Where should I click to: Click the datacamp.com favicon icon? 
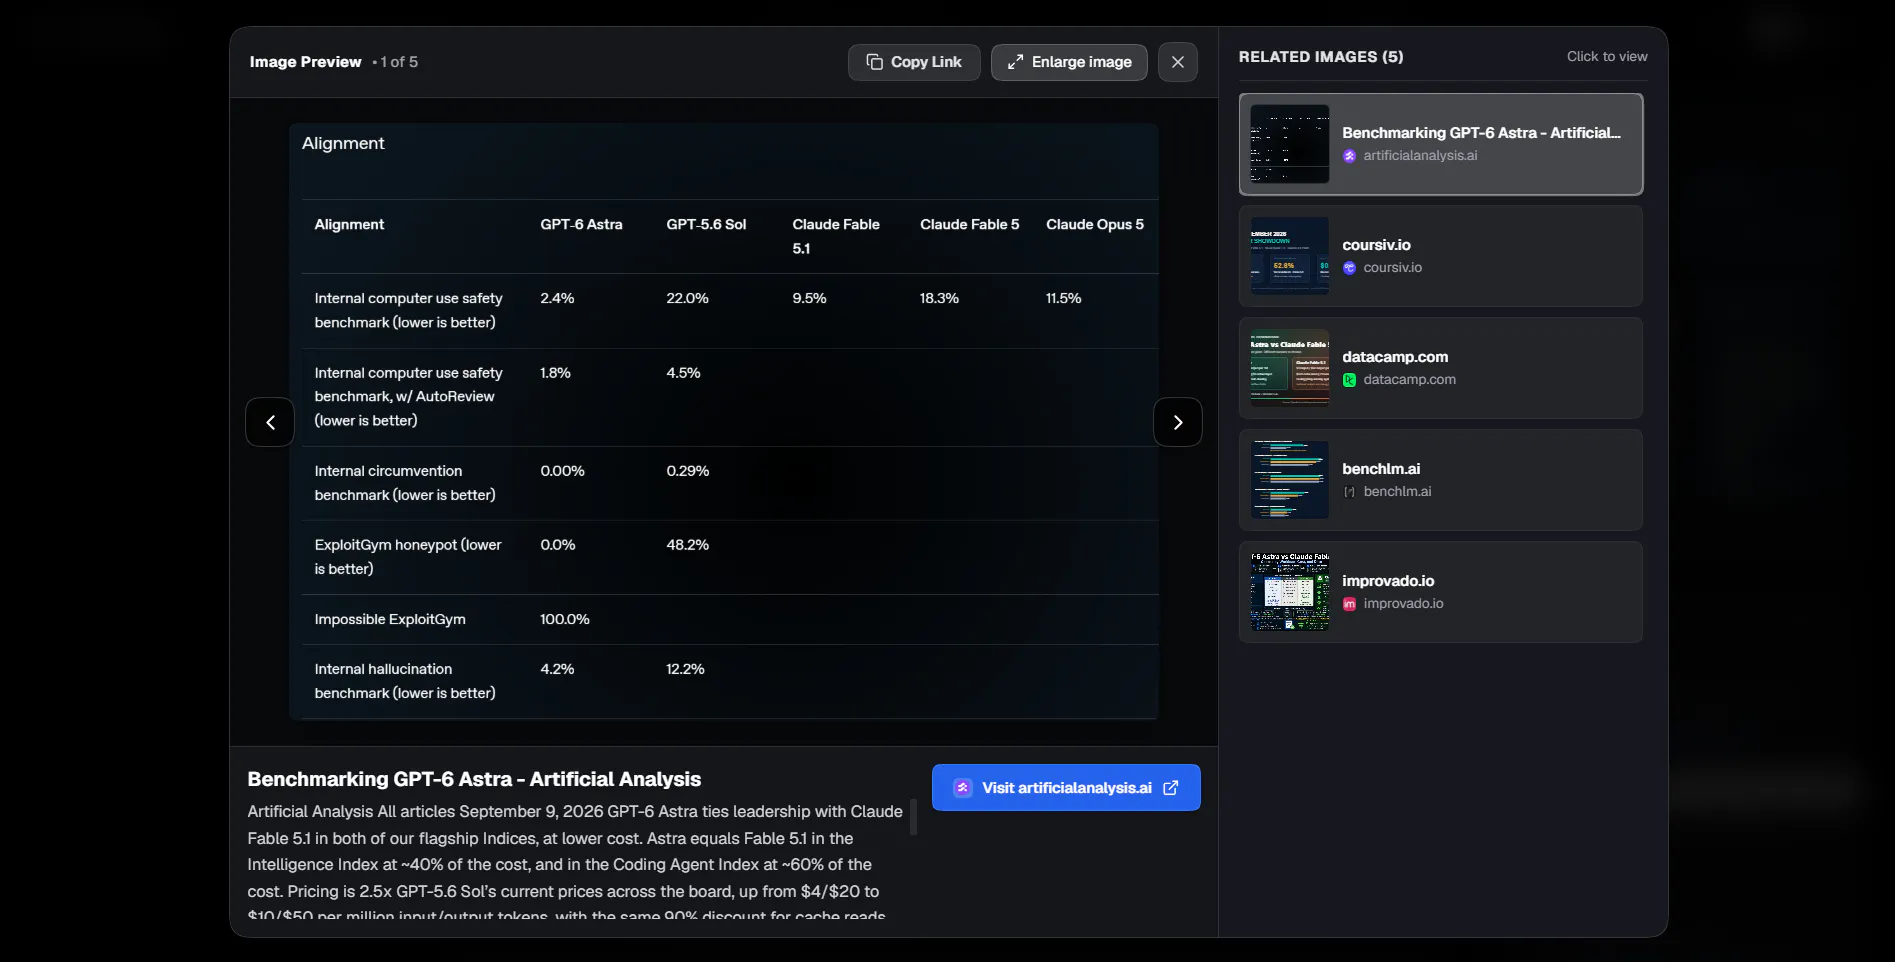click(1350, 380)
